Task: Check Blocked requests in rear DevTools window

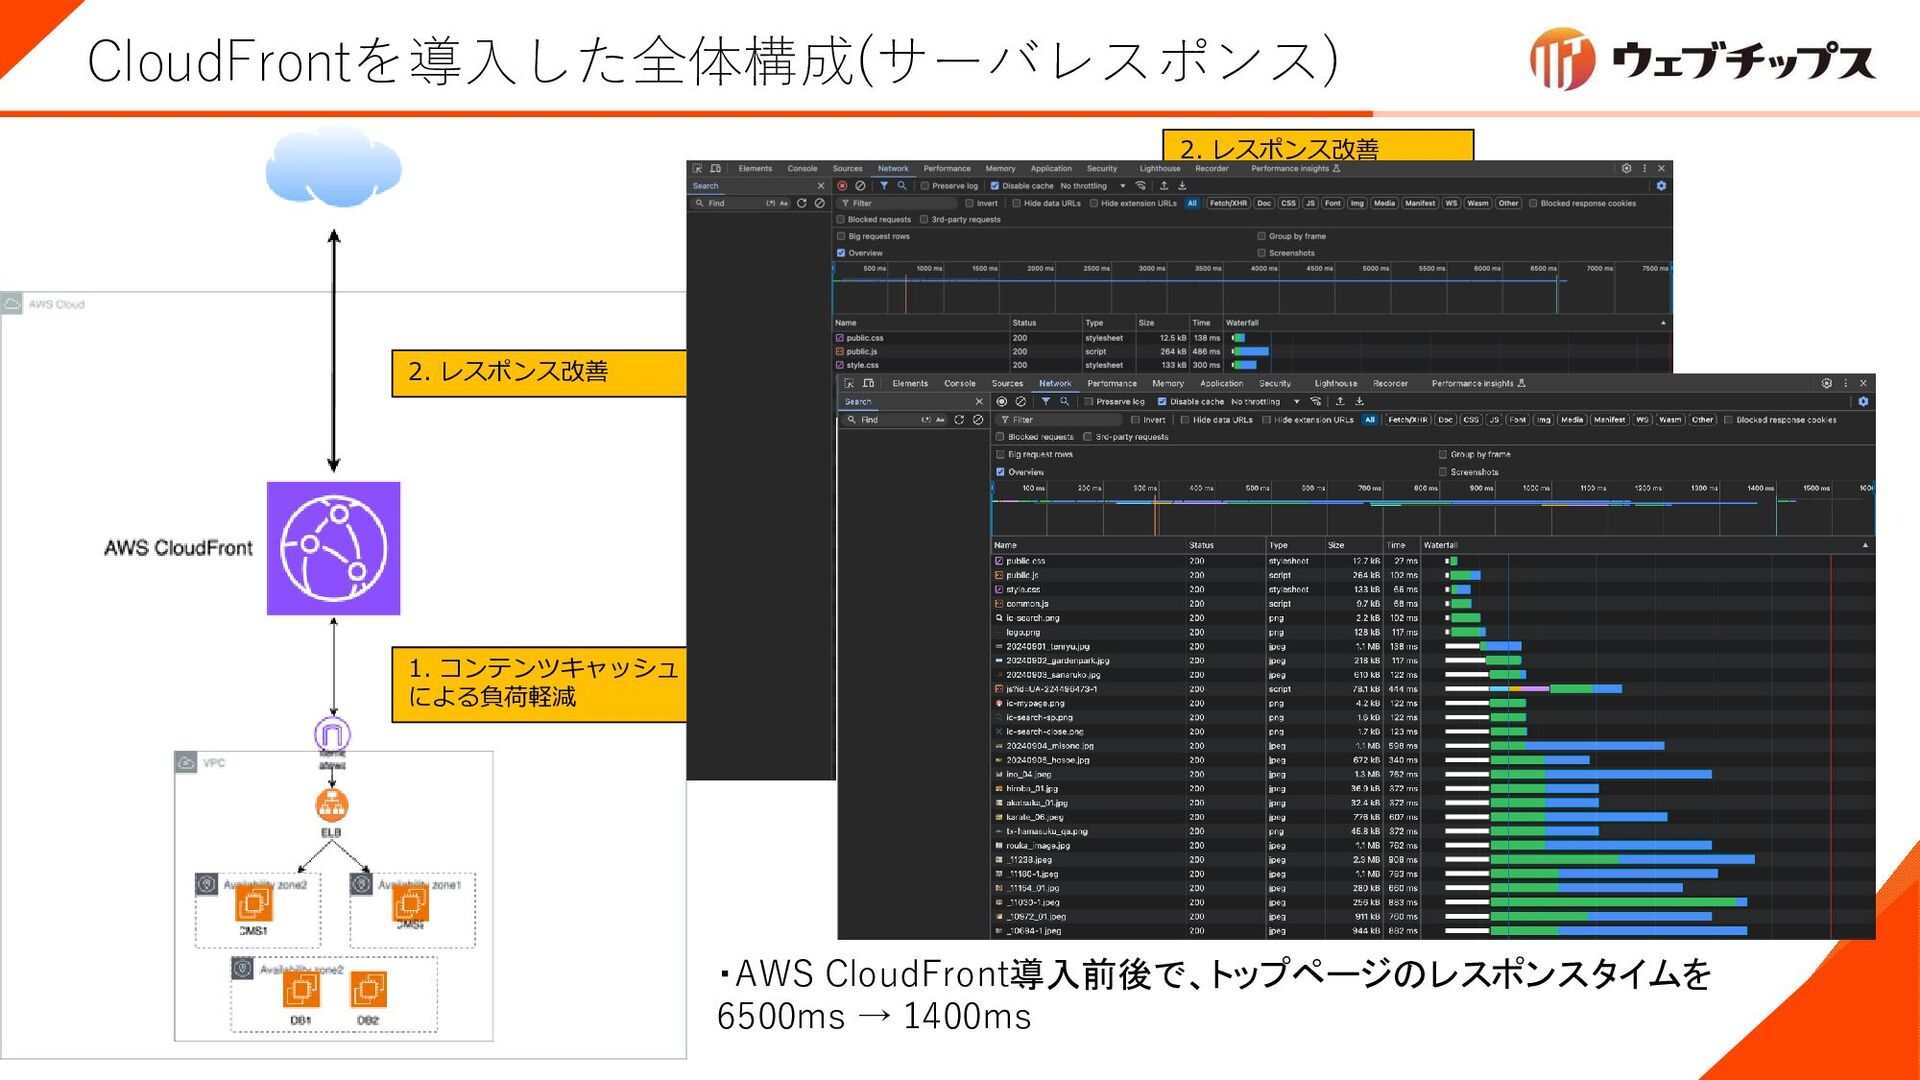Action: (x=841, y=220)
